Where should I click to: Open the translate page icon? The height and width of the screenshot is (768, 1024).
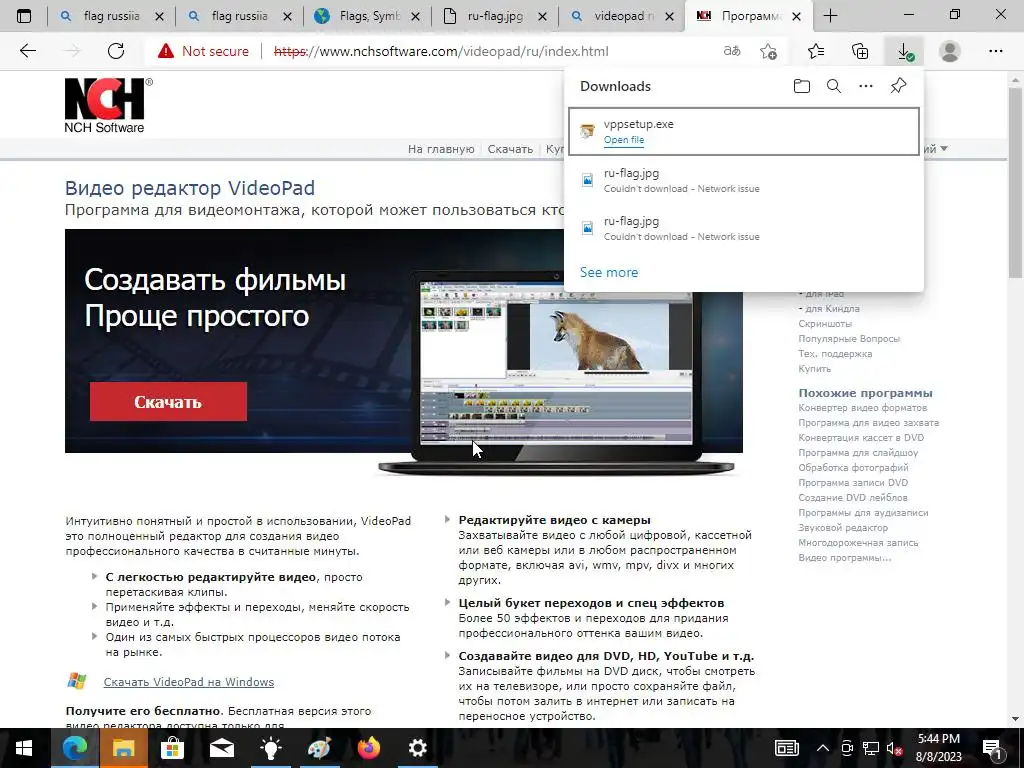coord(732,51)
